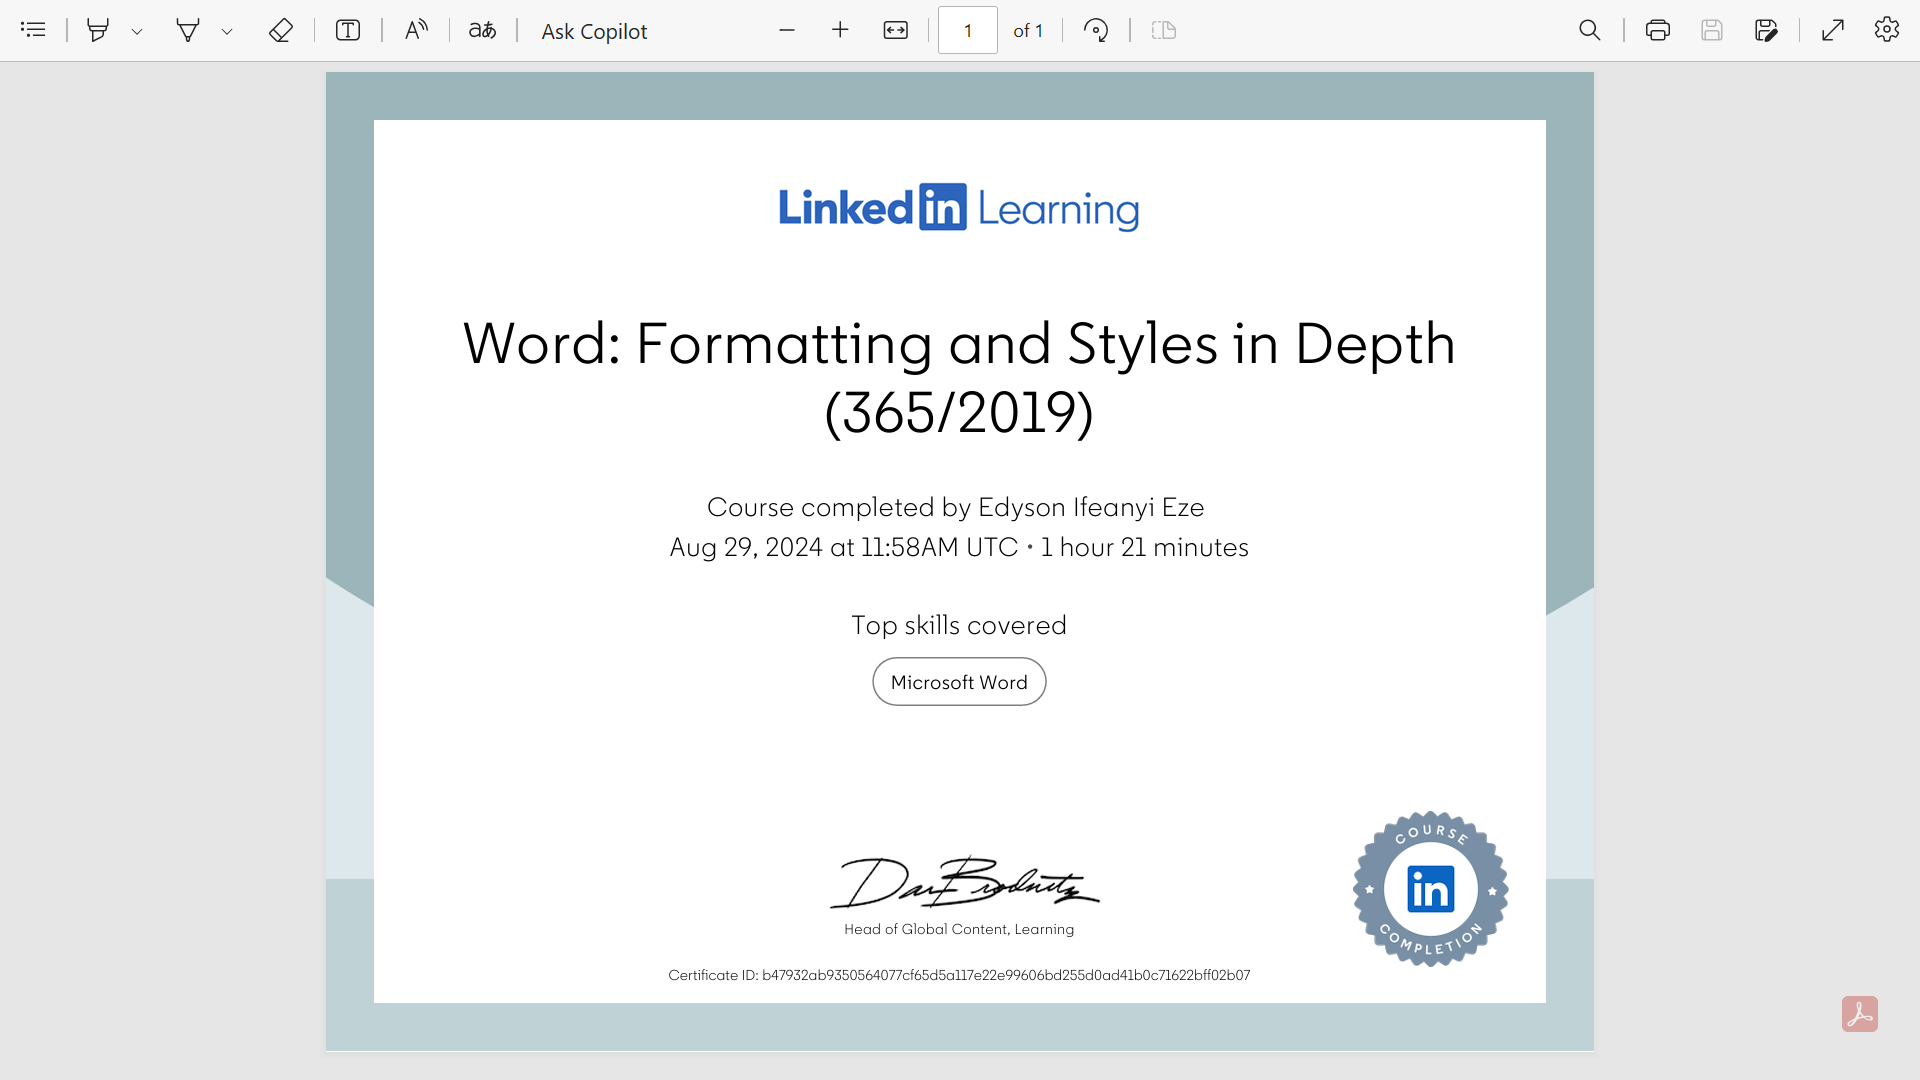1920x1080 pixels.
Task: Click 'Head of Global Content, Learning' text
Action: (x=959, y=929)
